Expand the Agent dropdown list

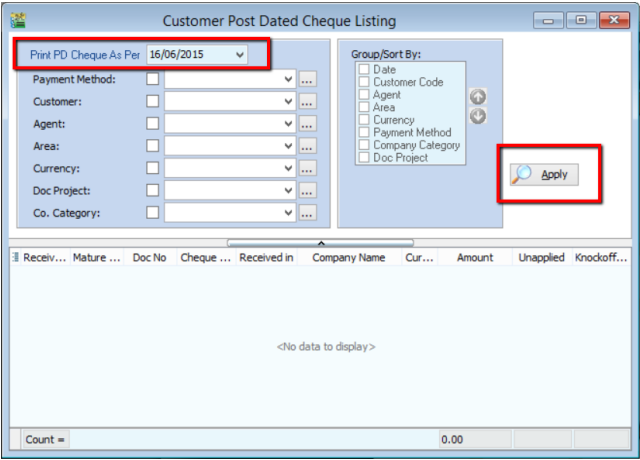(289, 123)
